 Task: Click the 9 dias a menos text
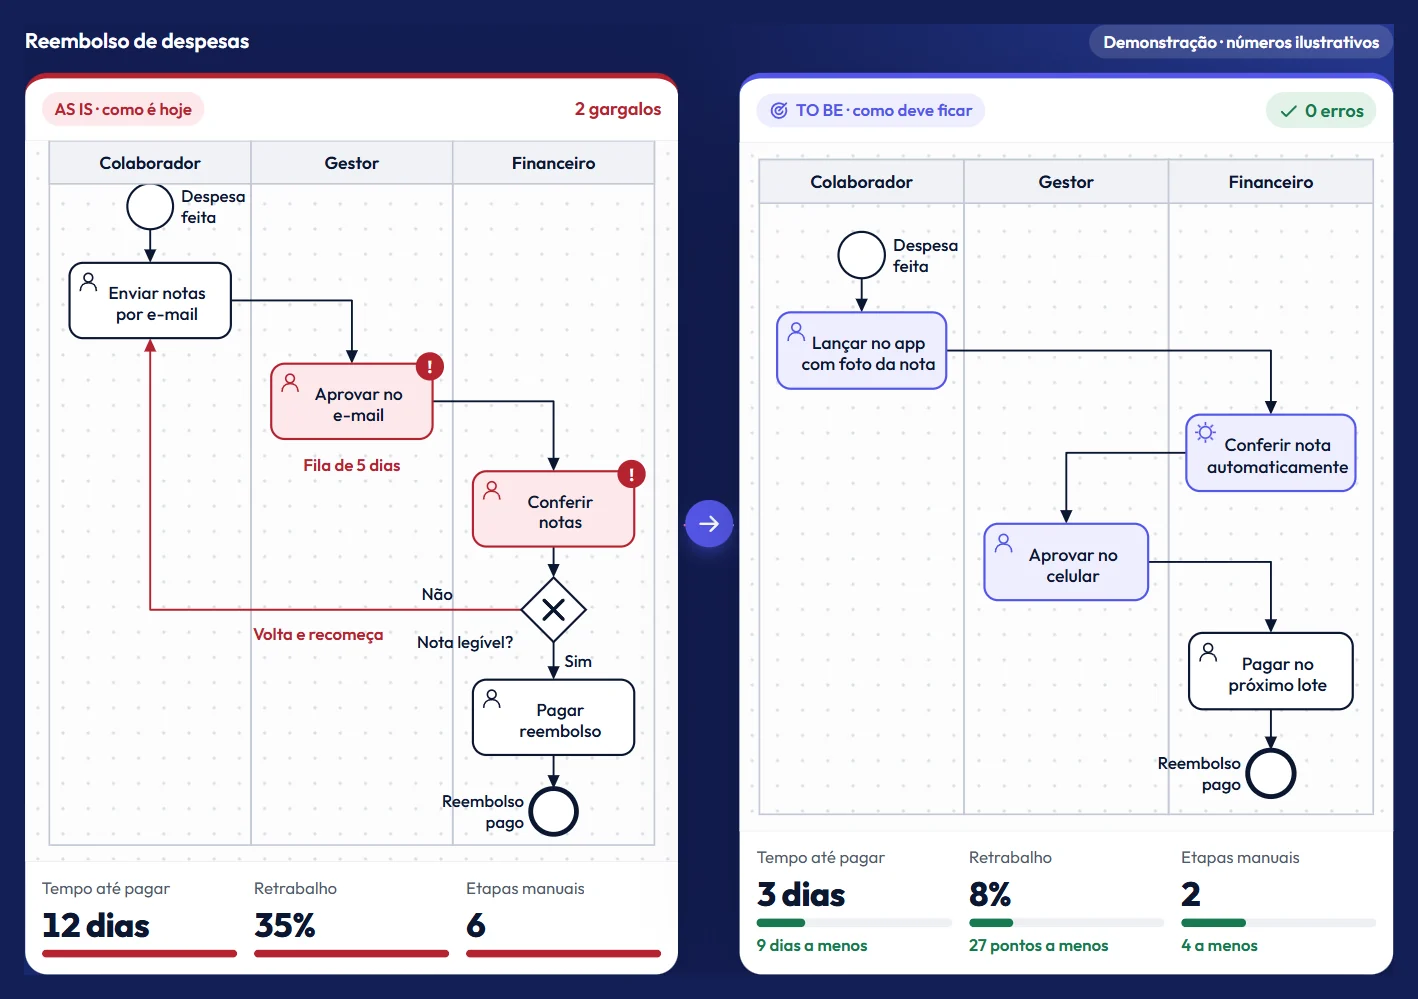coord(812,945)
